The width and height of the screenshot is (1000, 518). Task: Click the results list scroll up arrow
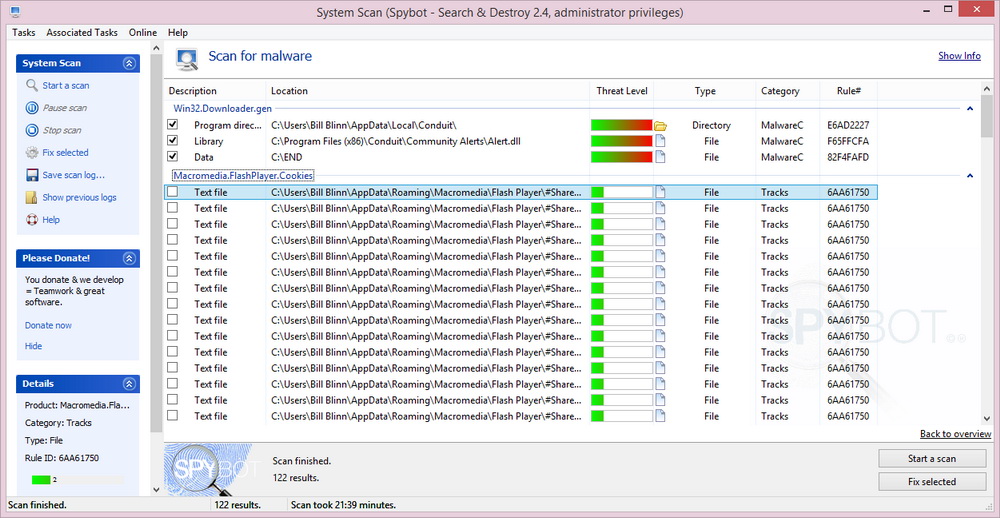click(x=987, y=88)
